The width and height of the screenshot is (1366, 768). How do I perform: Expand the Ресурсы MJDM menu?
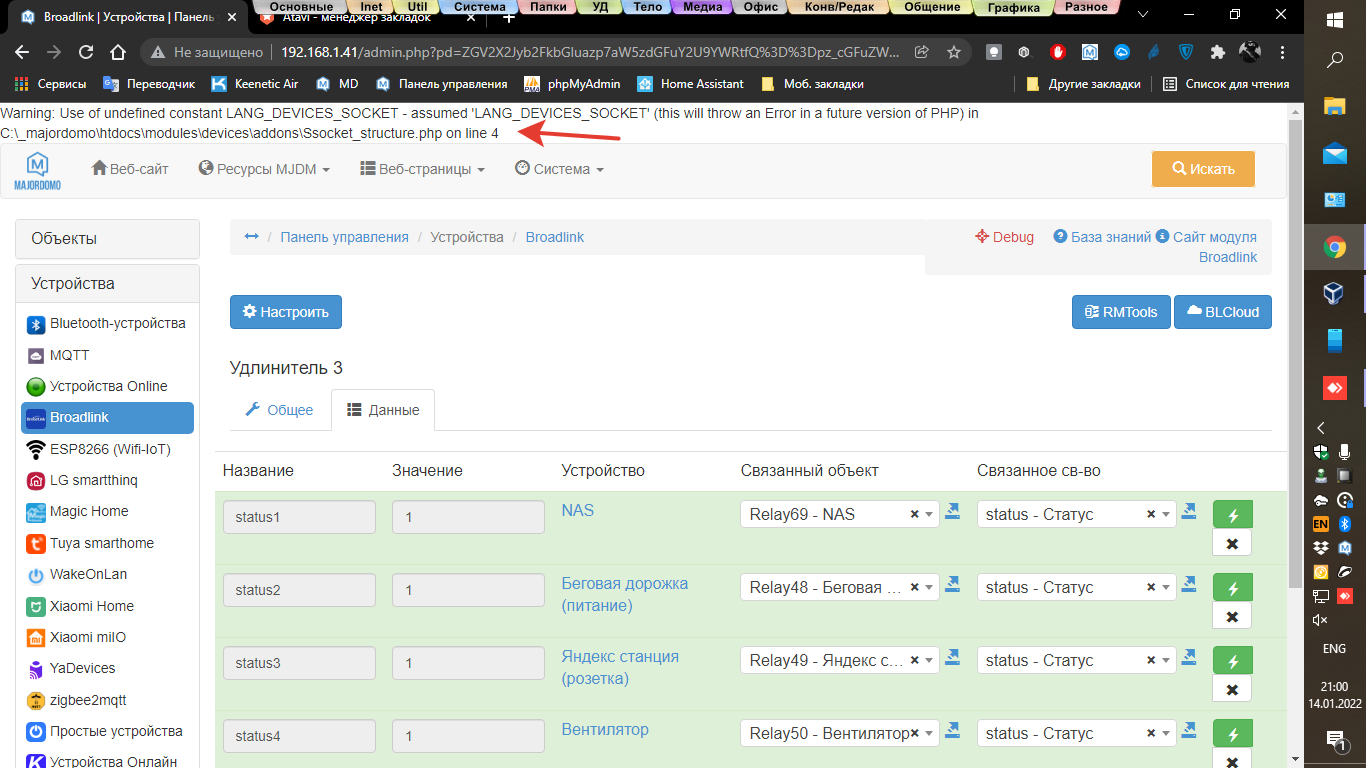[264, 169]
